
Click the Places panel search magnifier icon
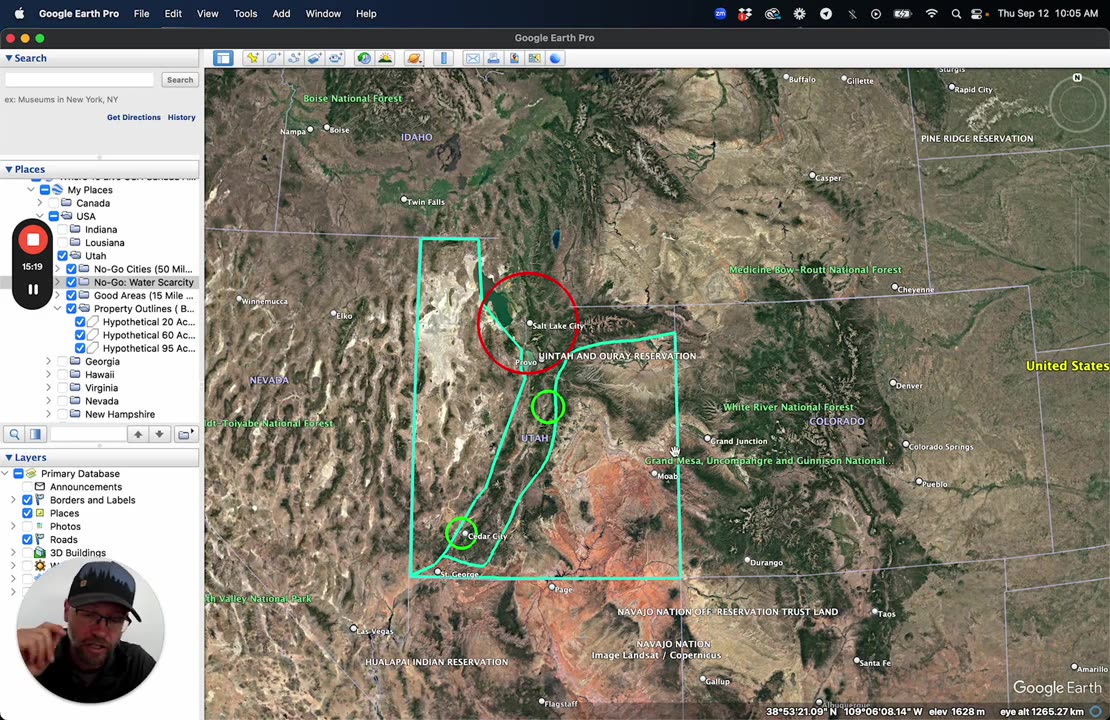[x=14, y=434]
